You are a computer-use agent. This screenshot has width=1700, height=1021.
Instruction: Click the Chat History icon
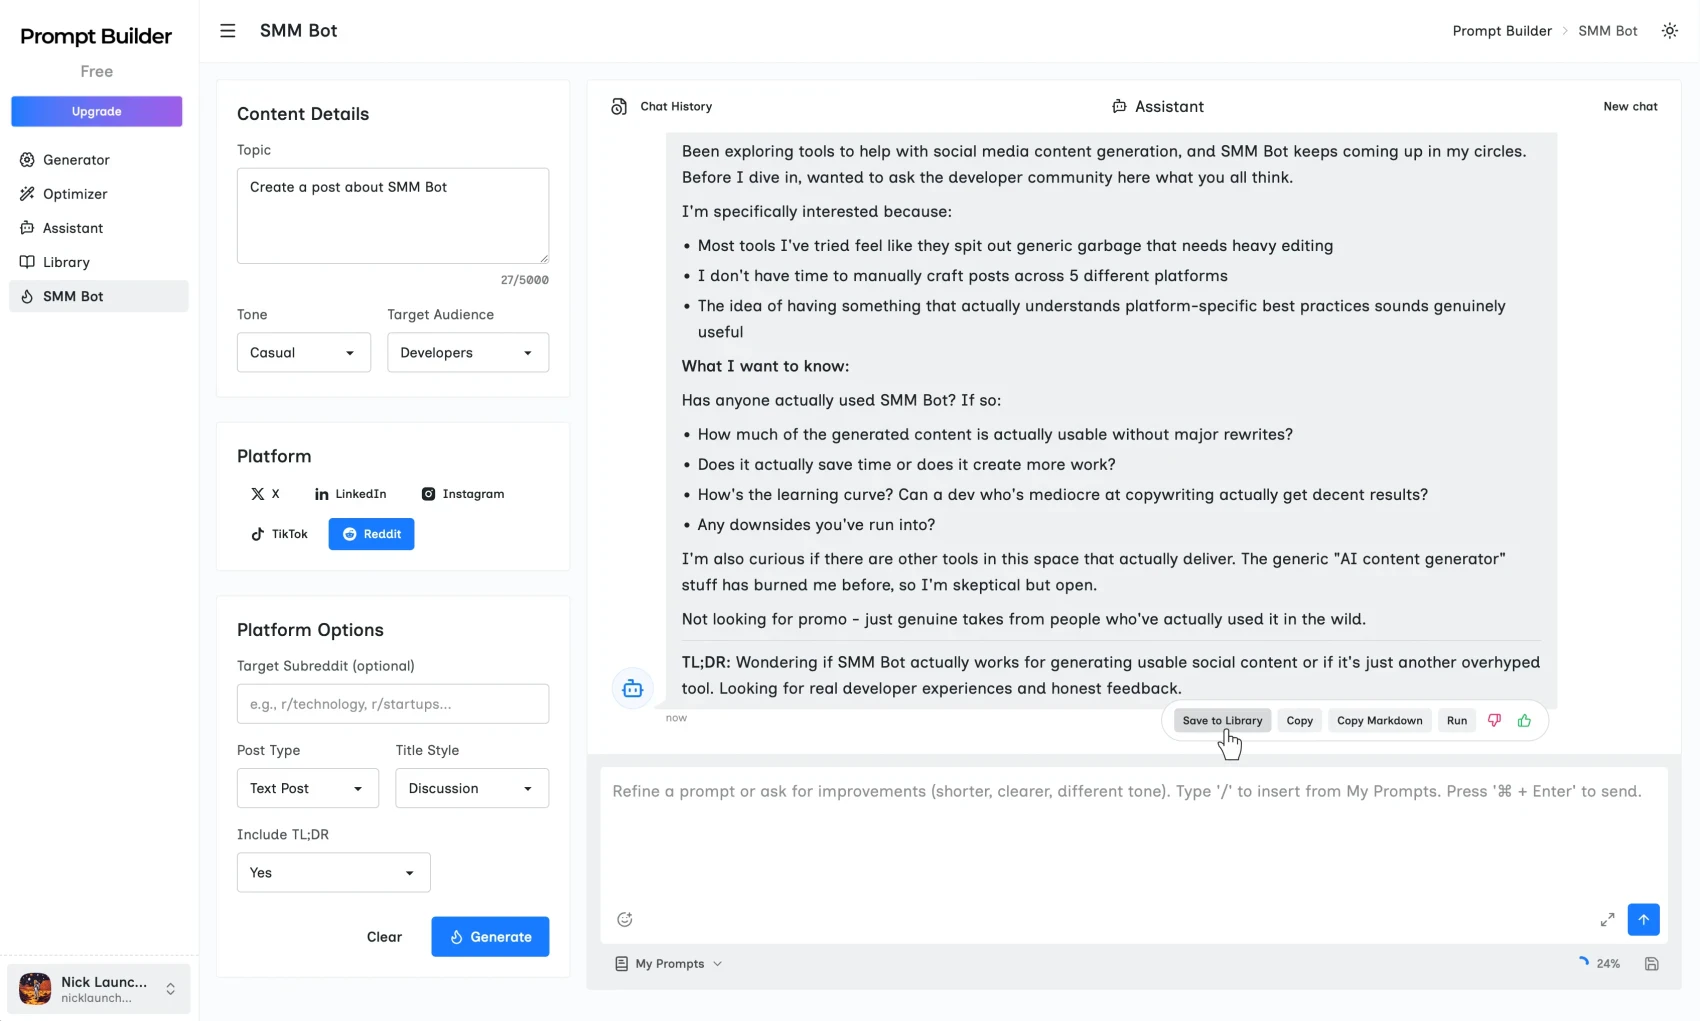(620, 106)
